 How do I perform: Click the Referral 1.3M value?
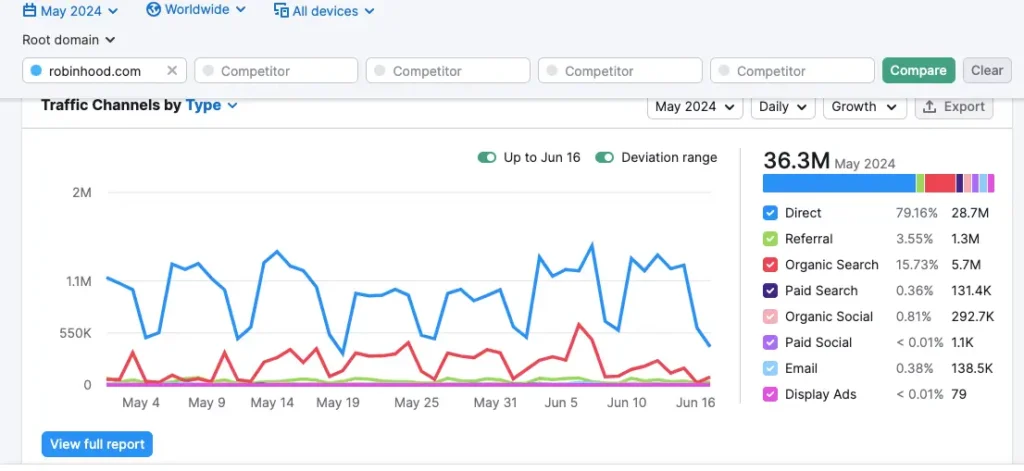point(965,239)
